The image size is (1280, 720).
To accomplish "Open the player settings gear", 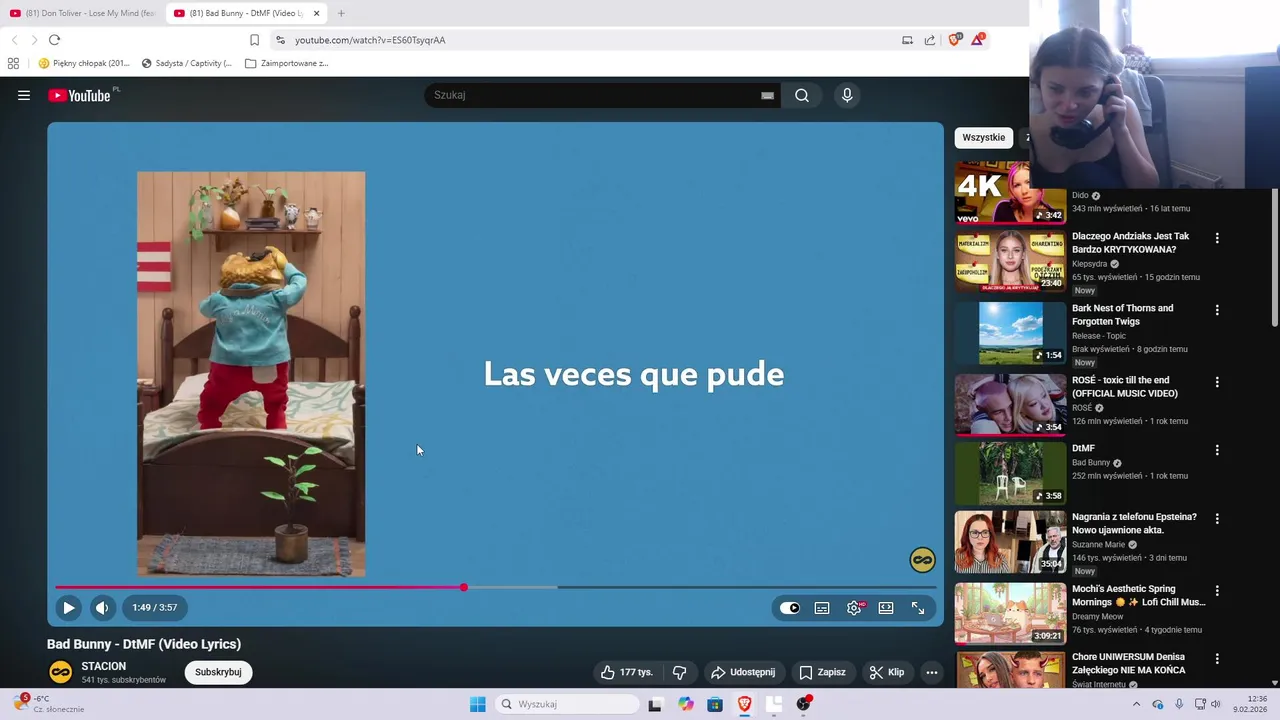I will (854, 608).
